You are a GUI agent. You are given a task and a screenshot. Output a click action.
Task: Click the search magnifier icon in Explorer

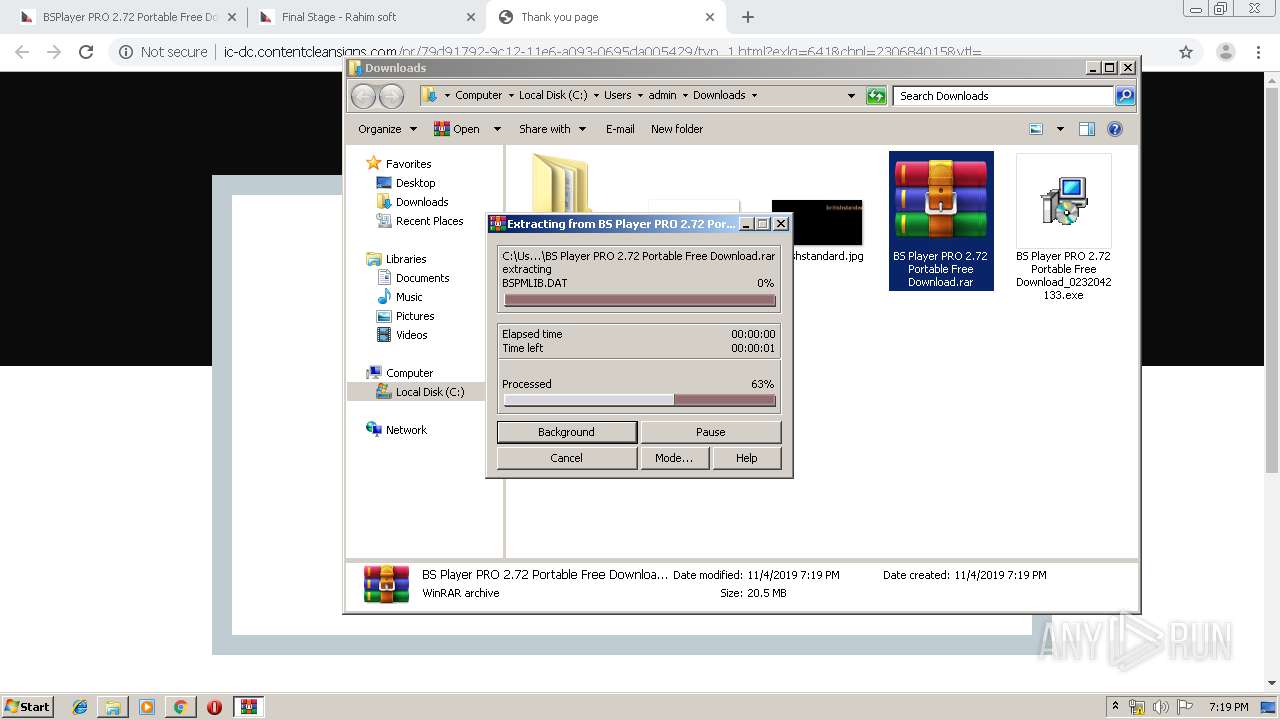(1125, 96)
